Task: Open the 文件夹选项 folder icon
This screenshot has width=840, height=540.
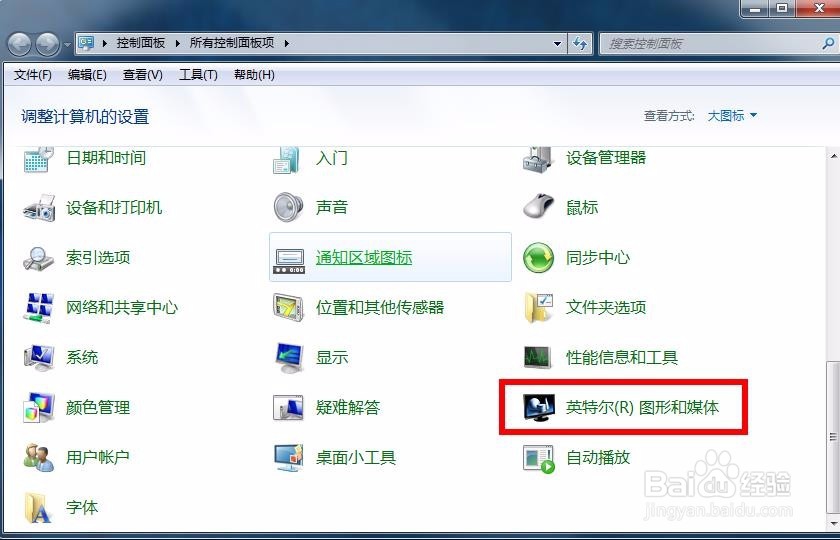Action: tap(538, 308)
